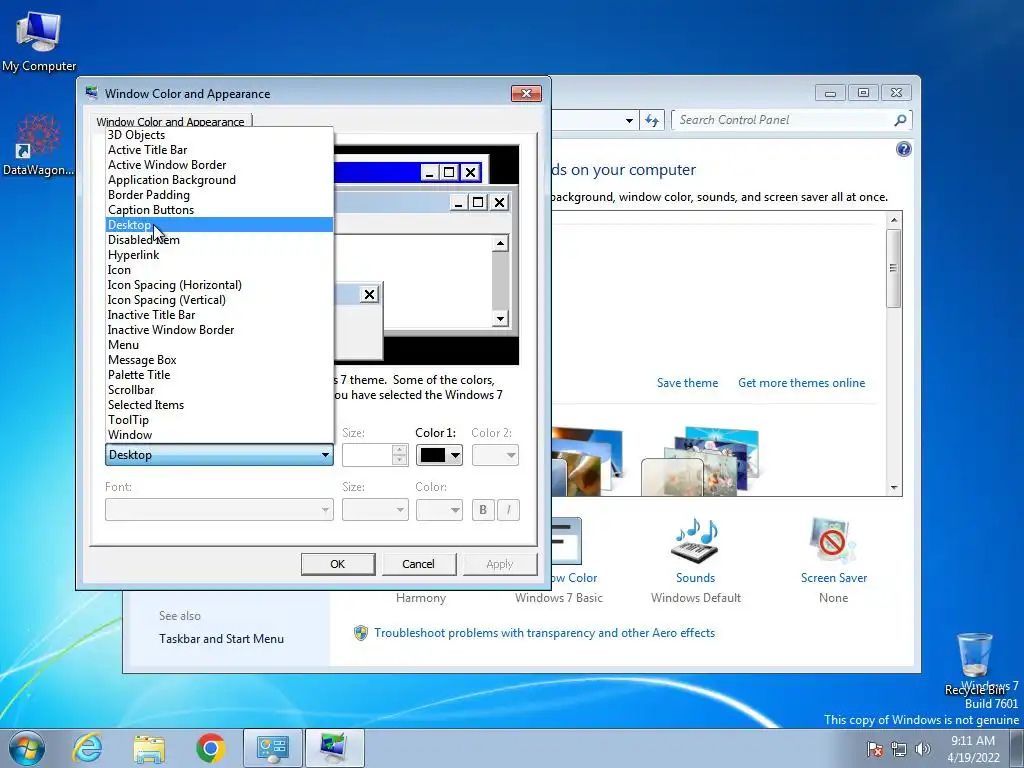
Task: Select the highlighted Desktop list entry
Action: point(219,225)
